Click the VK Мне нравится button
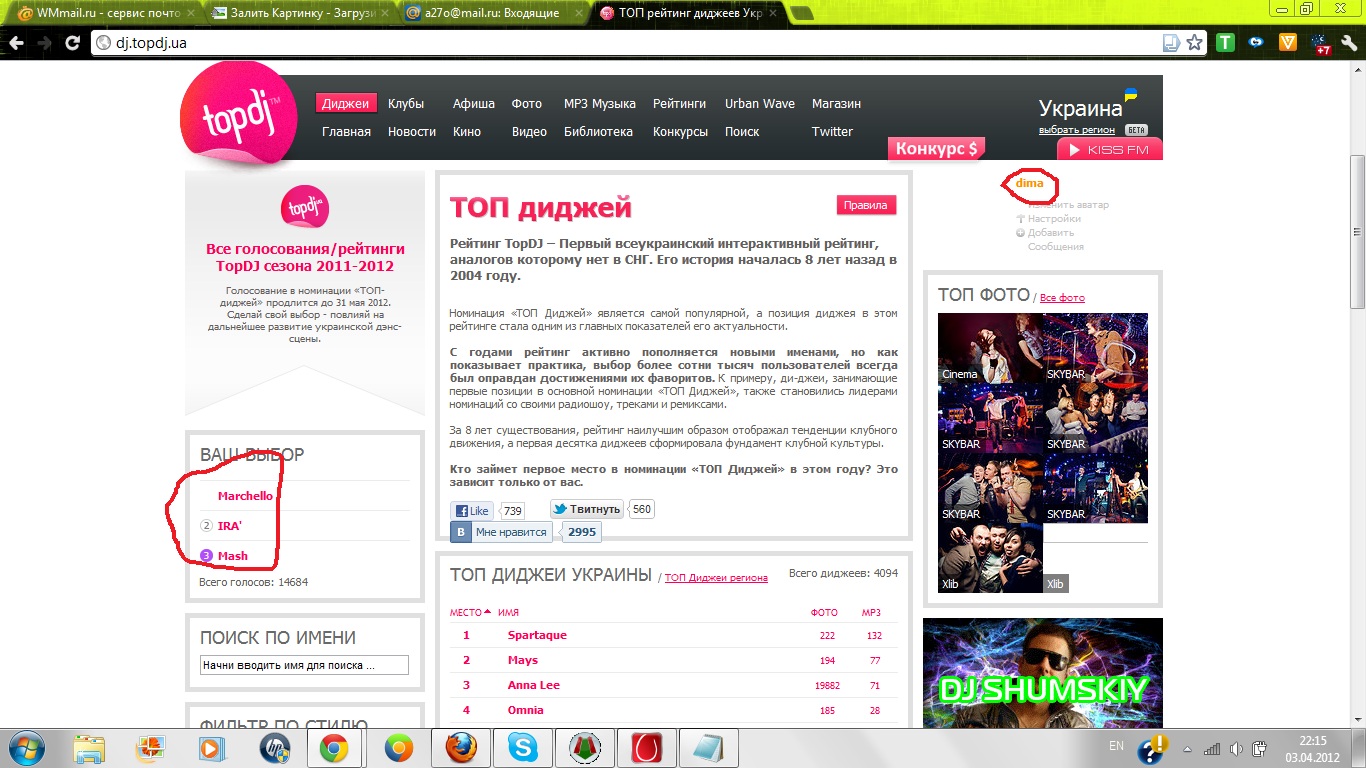Screen dimensions: 1366x768 point(503,532)
